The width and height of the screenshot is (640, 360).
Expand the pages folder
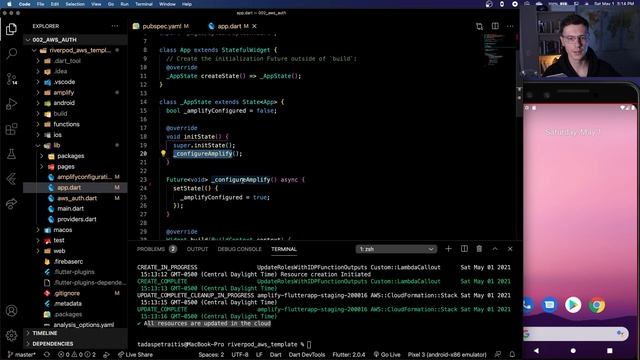(76, 167)
